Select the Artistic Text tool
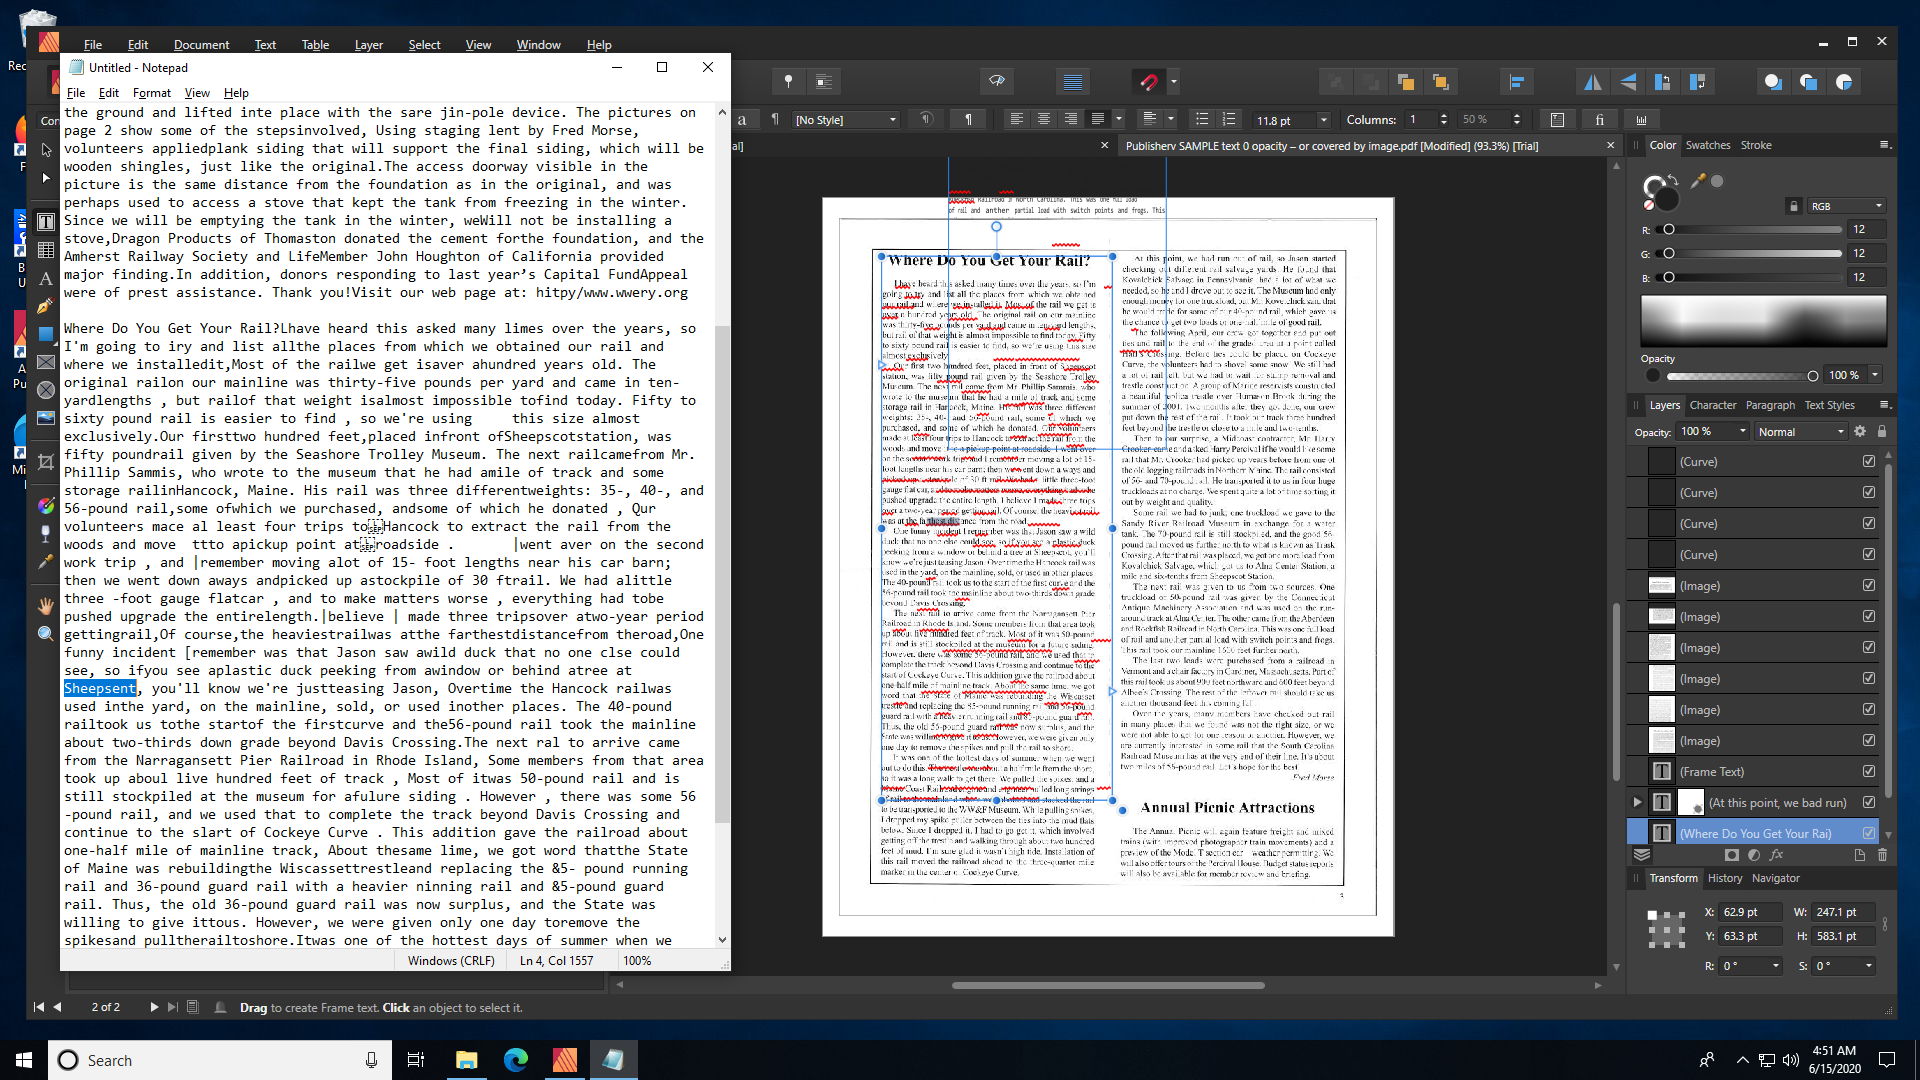Image resolution: width=1920 pixels, height=1080 pixels. pyautogui.click(x=46, y=278)
